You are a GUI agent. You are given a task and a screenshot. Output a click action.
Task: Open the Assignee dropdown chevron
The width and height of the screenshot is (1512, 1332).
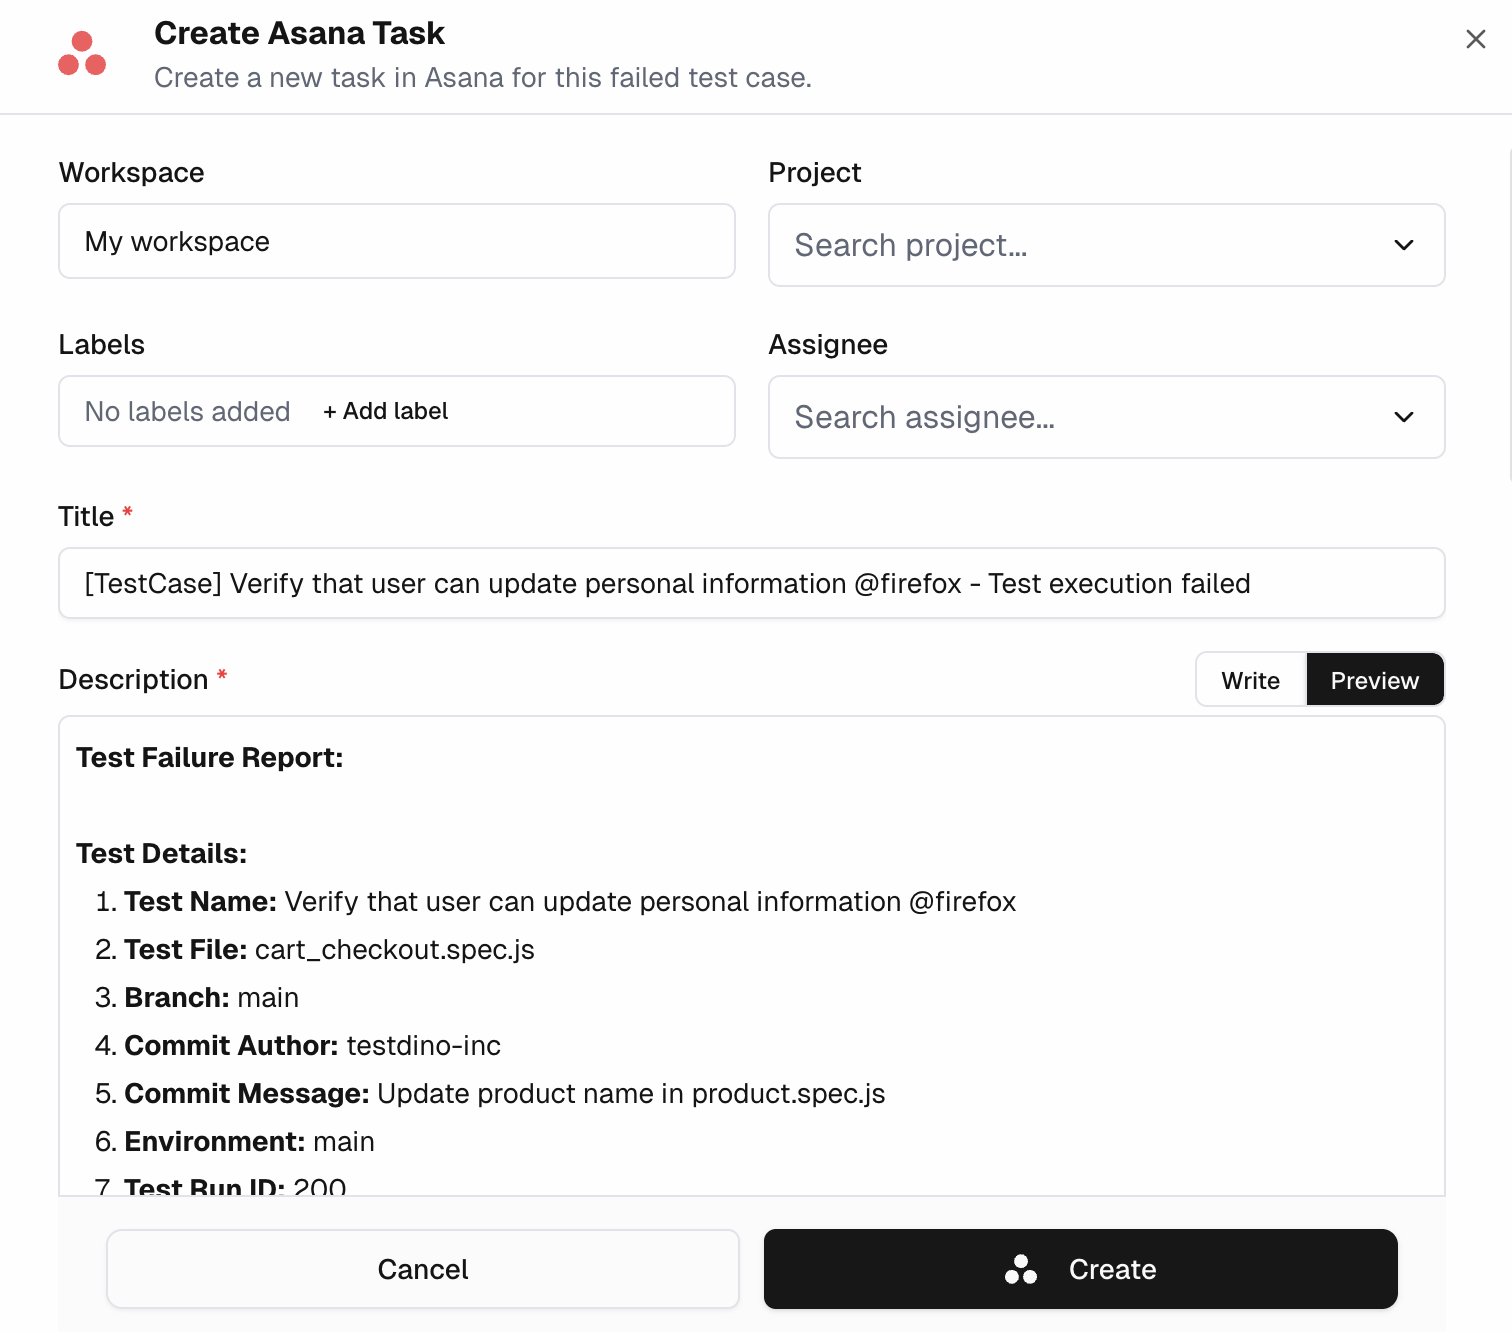click(1403, 417)
